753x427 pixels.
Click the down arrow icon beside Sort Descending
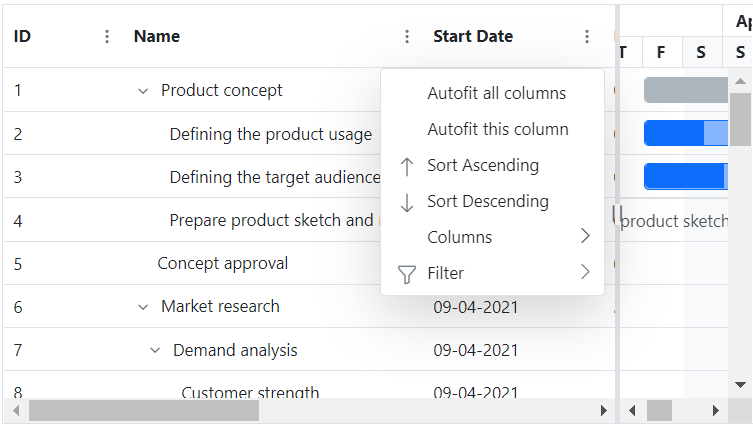(x=407, y=202)
